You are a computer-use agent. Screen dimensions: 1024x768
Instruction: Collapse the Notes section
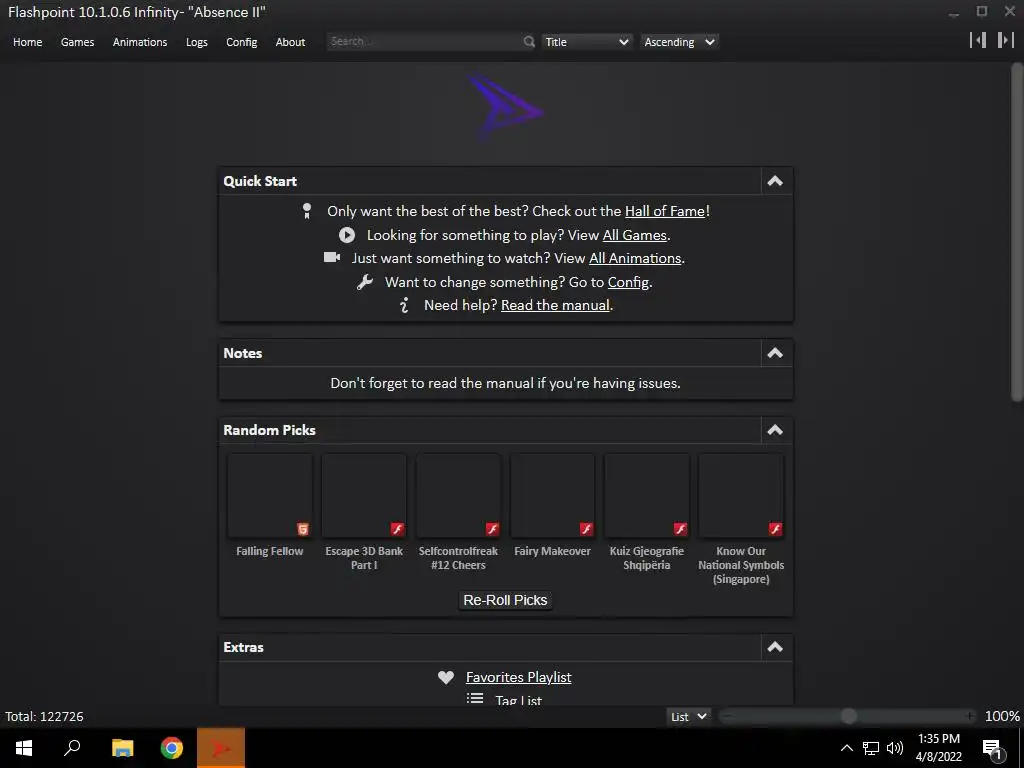point(775,353)
